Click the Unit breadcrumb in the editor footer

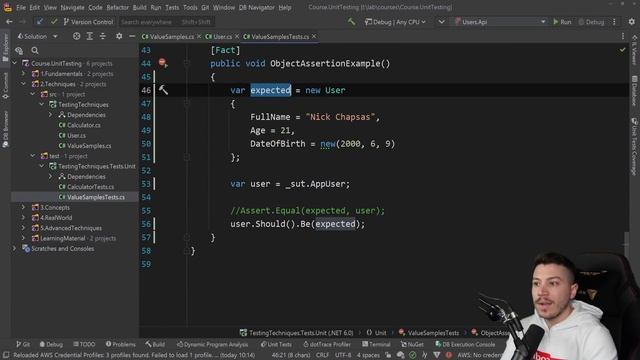click(x=376, y=333)
